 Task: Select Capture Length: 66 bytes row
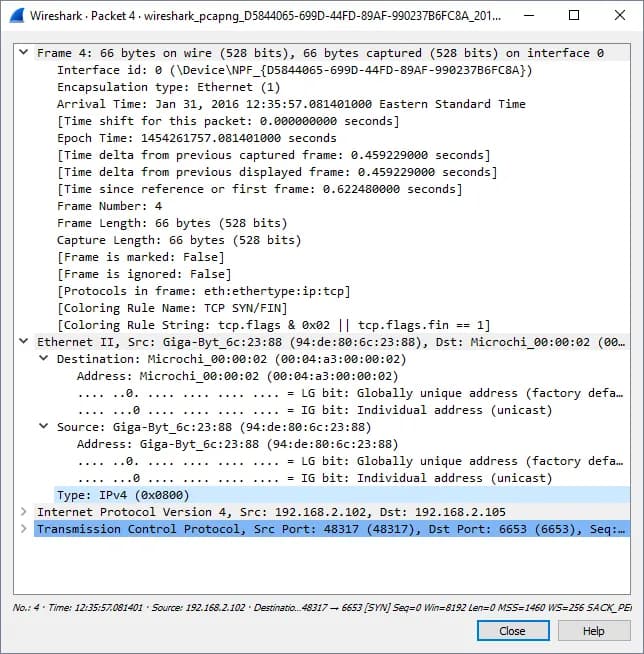click(x=342, y=240)
